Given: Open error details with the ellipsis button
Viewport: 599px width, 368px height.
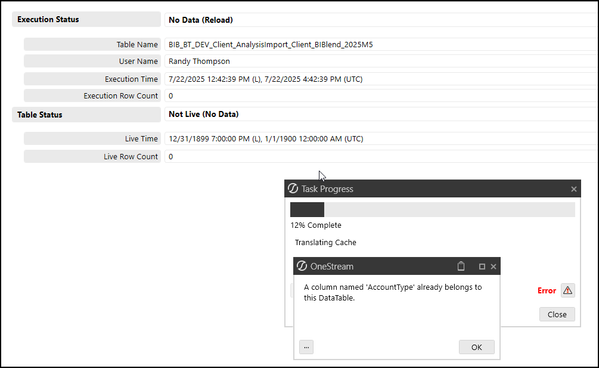Looking at the screenshot, I should [306, 347].
